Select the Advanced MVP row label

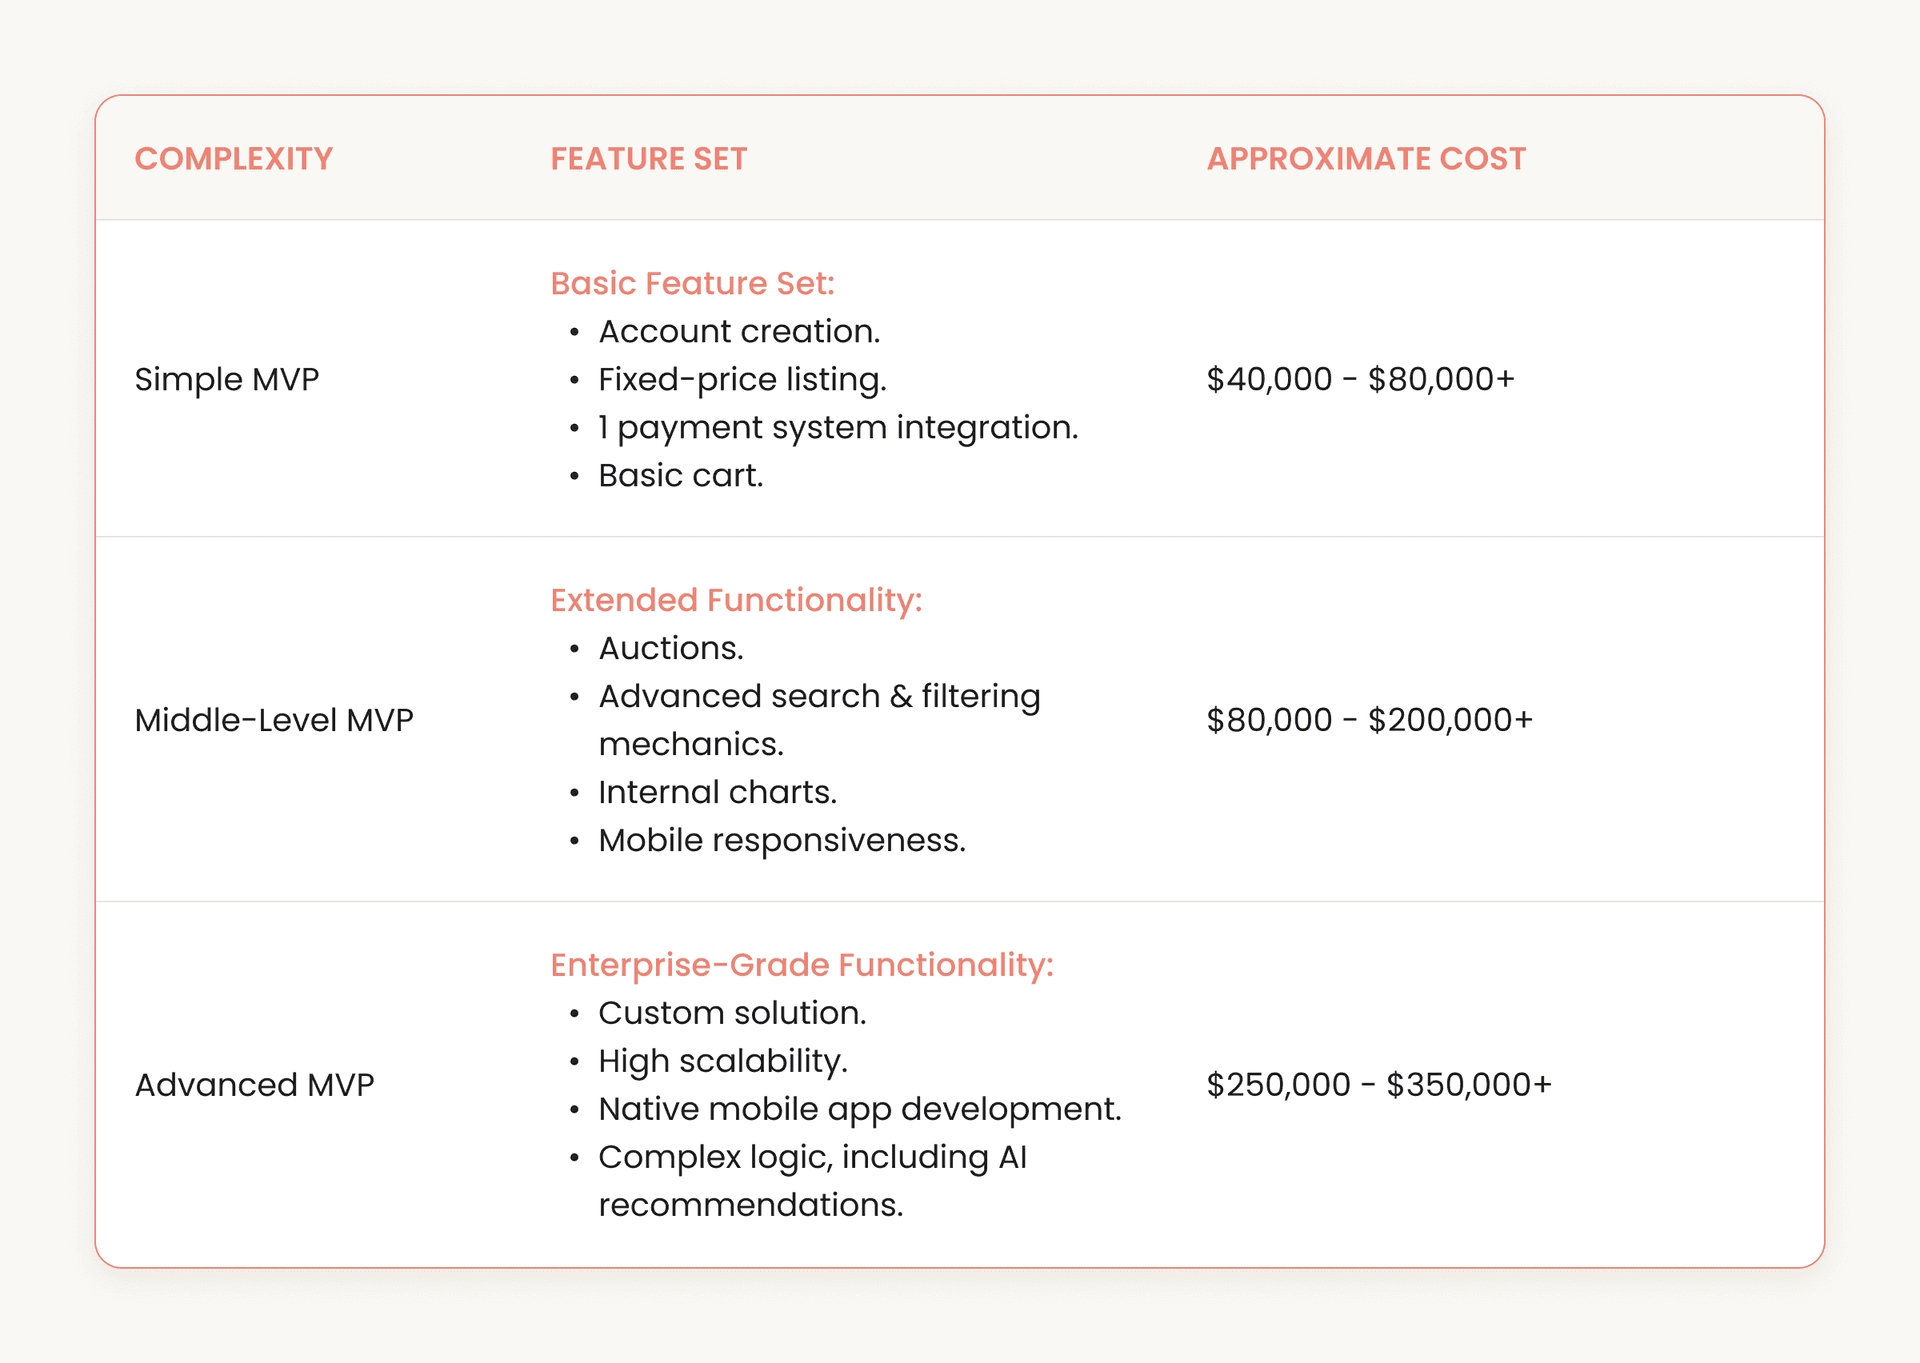(254, 1085)
